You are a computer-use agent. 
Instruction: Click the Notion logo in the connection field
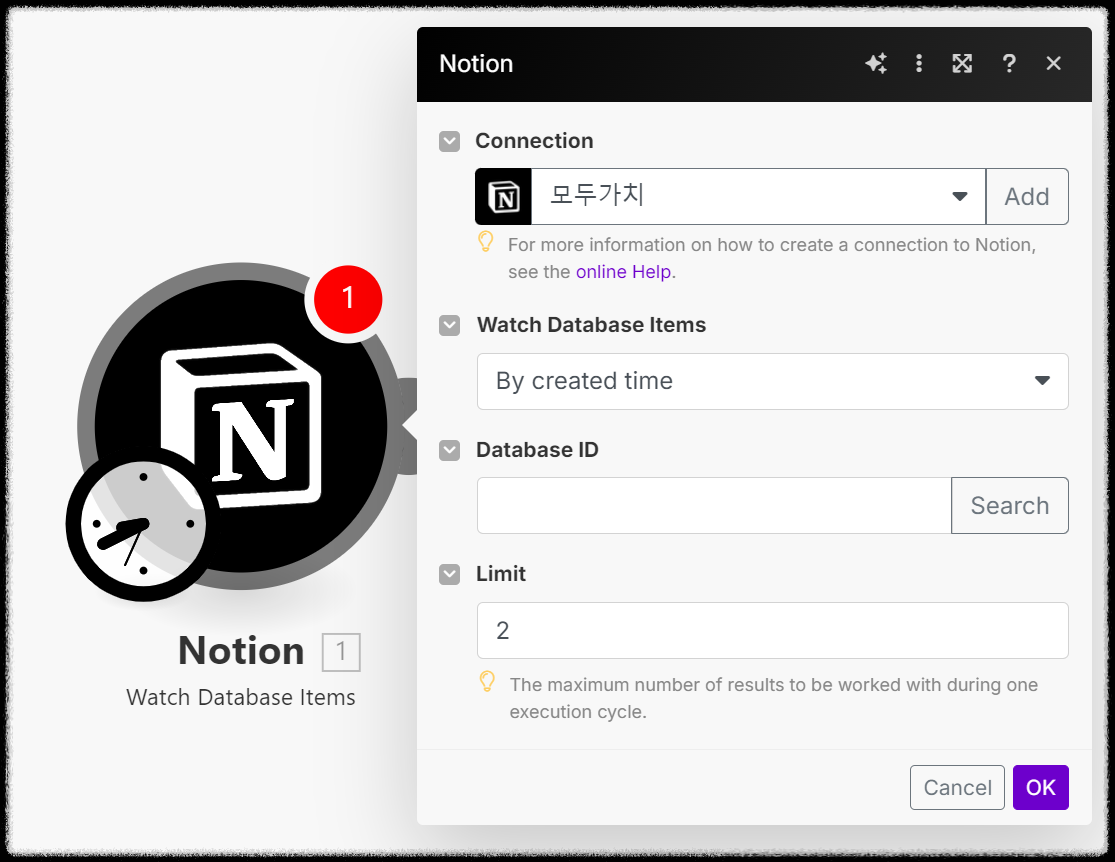click(503, 196)
